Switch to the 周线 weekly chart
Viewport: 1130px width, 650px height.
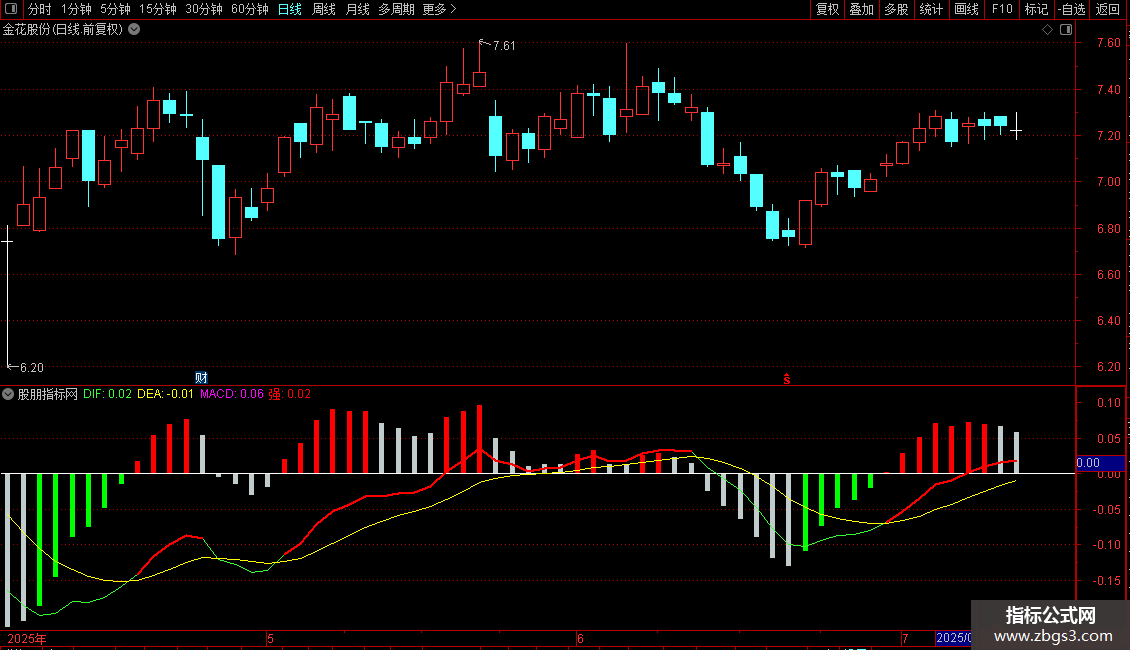(x=324, y=9)
